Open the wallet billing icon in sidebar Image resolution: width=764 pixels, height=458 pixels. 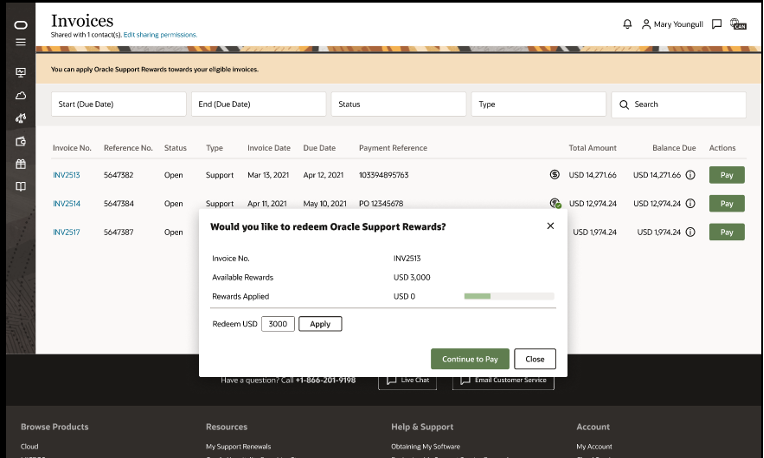[x=20, y=142]
